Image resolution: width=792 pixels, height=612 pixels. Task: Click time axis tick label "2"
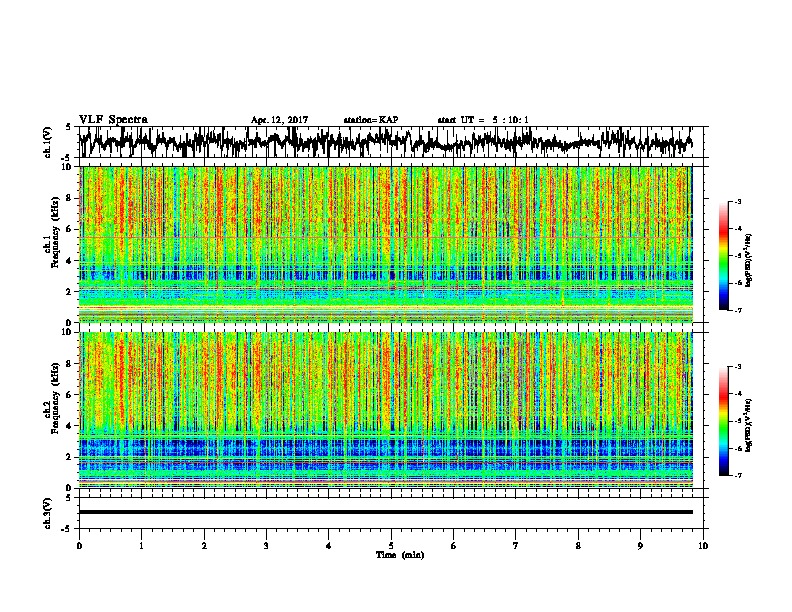pyautogui.click(x=204, y=546)
